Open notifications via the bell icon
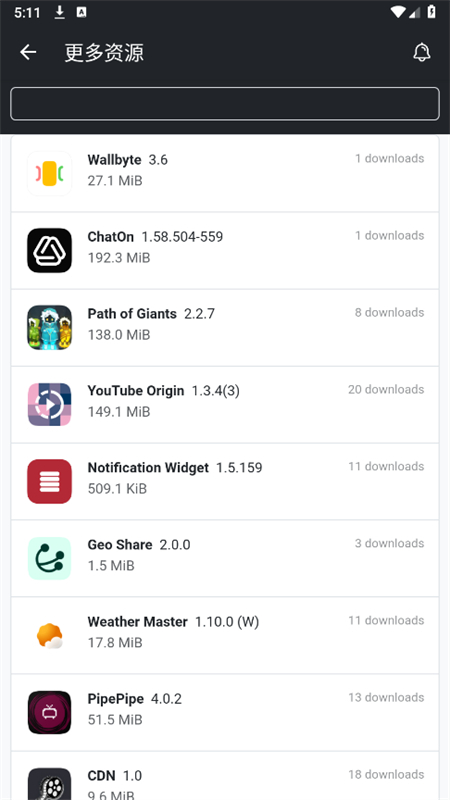 [421, 52]
